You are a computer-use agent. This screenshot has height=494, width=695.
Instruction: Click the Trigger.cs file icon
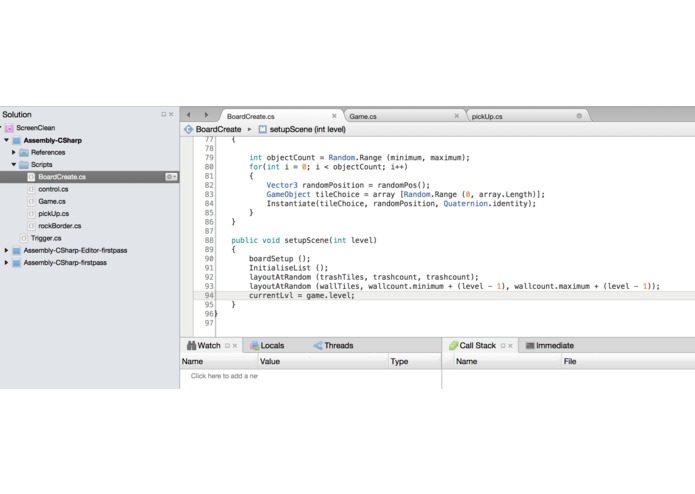click(24, 238)
